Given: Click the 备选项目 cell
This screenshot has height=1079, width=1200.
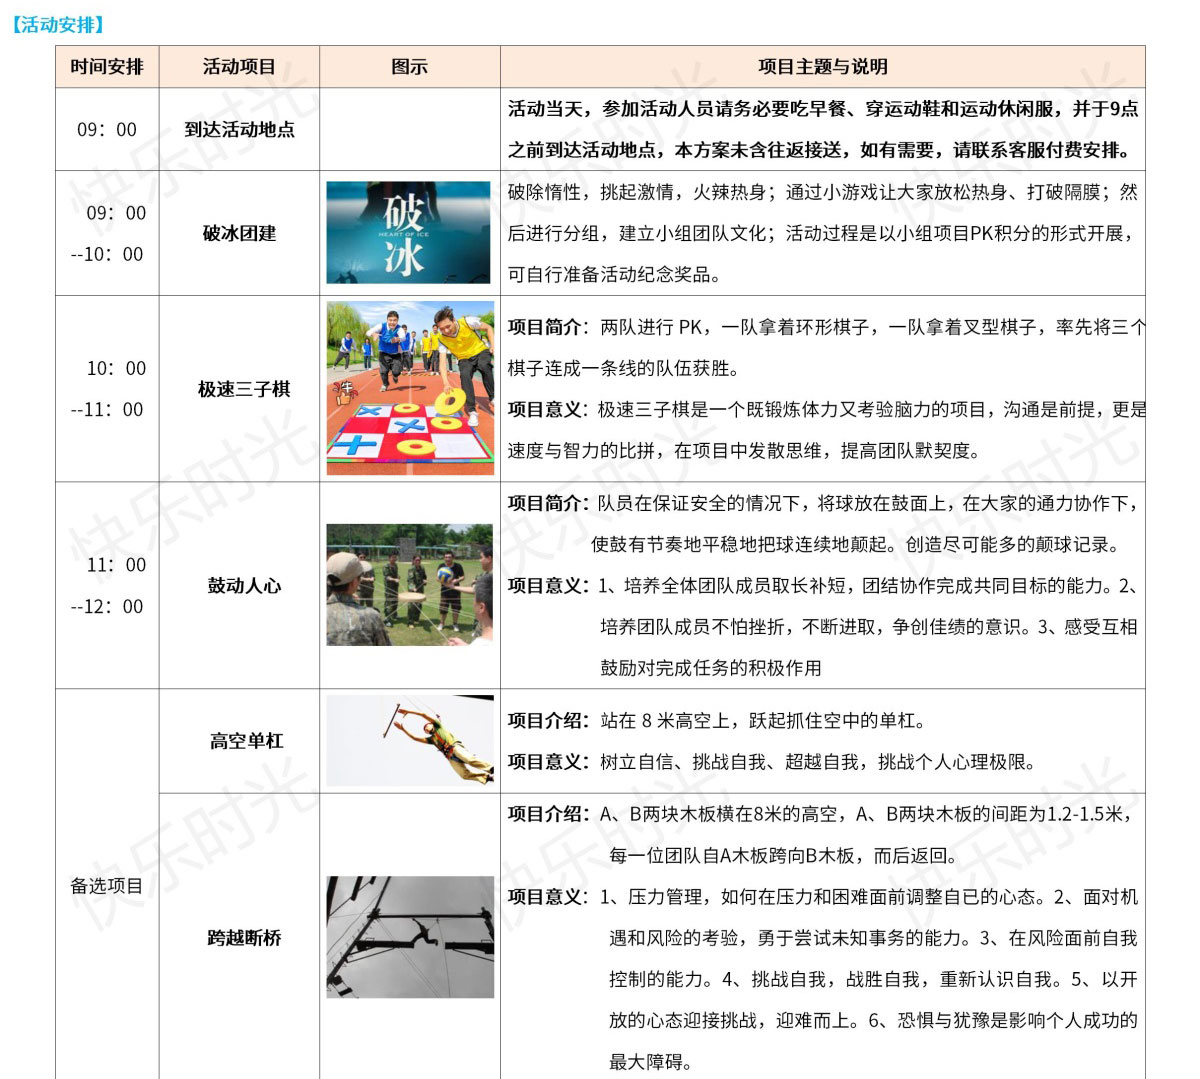Looking at the screenshot, I should coord(106,885).
